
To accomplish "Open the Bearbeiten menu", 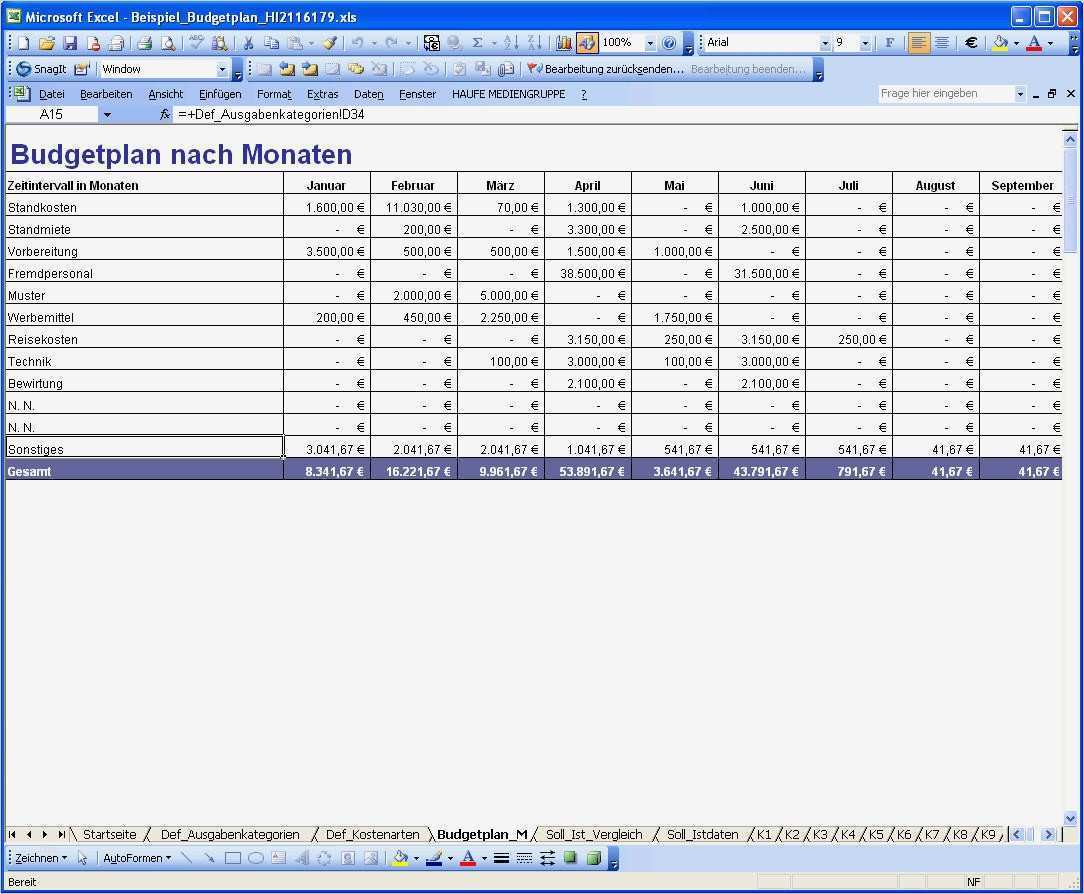I will pos(106,94).
